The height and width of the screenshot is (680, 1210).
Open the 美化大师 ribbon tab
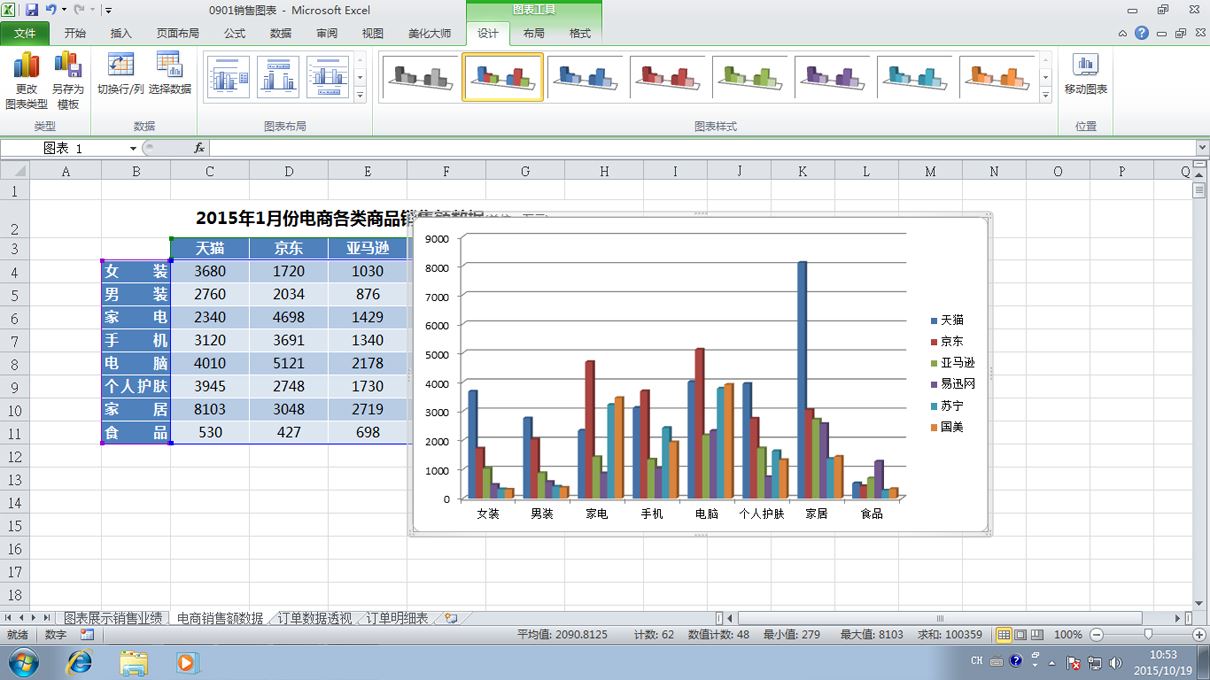point(430,33)
